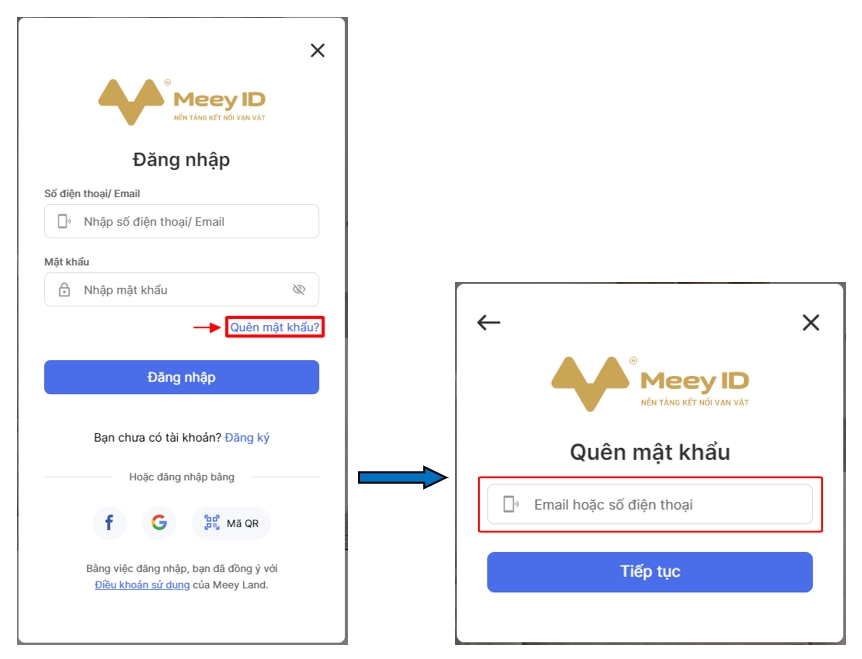
Task: Open the Mã QR login option
Action: point(231,523)
